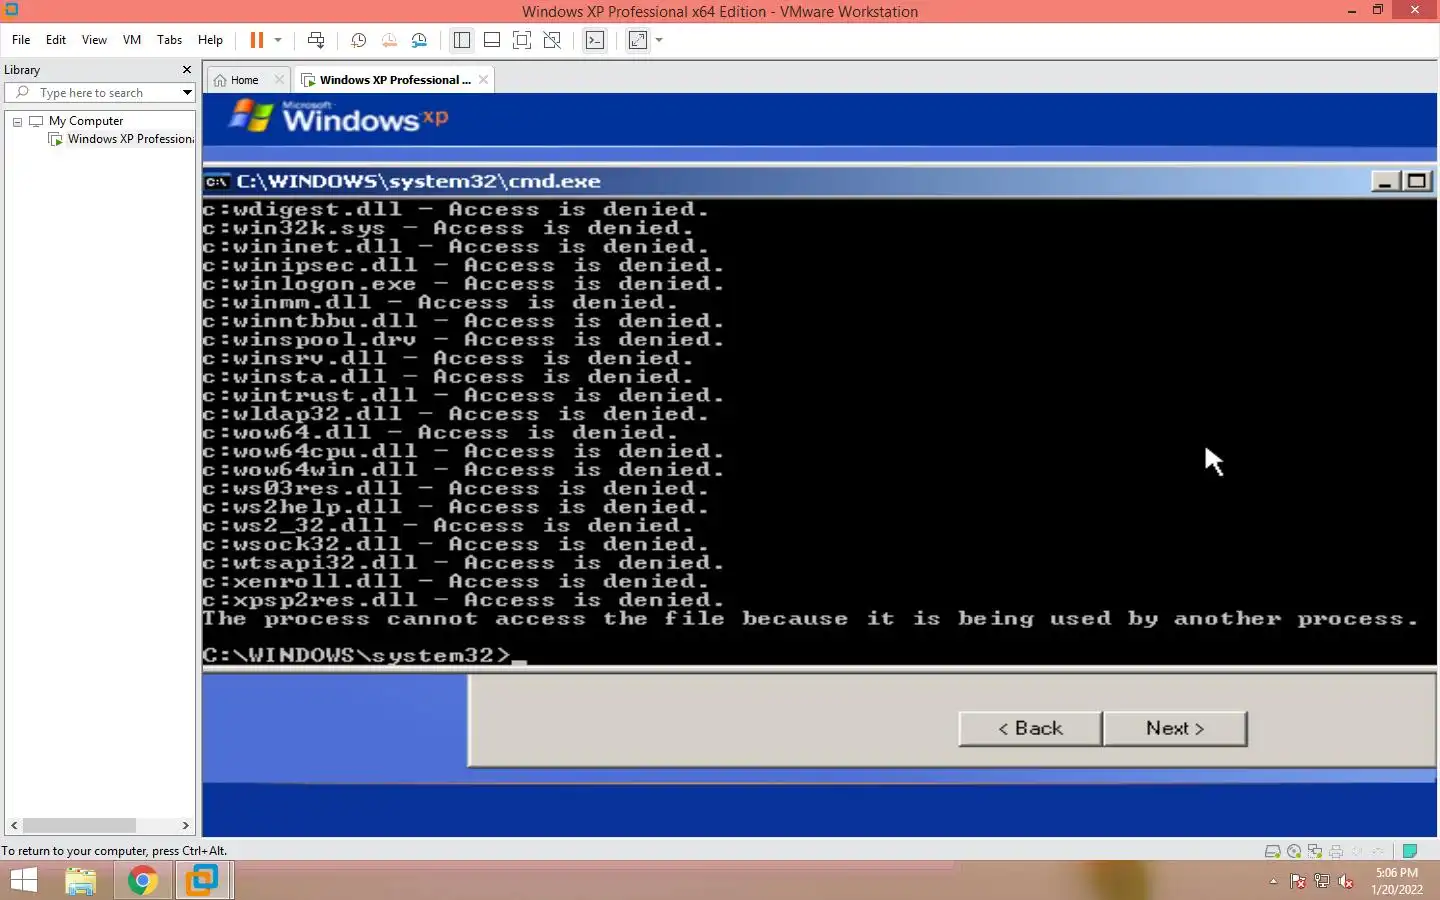Toggle the console view icon
This screenshot has height=900, width=1440.
tap(595, 40)
